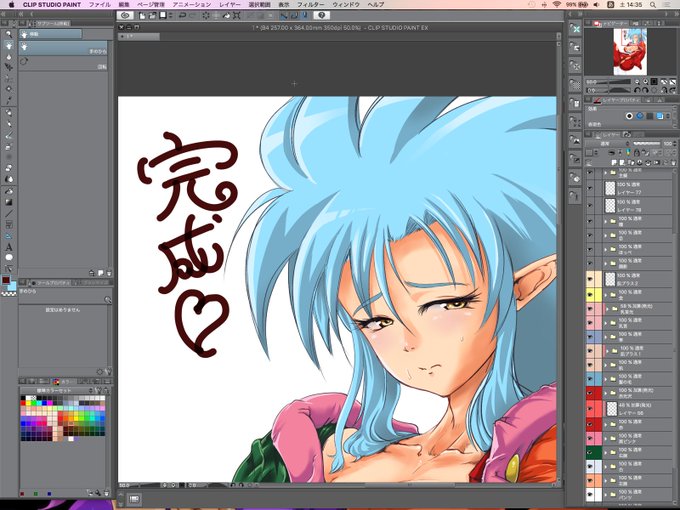This screenshot has height=510, width=680.
Task: Toggle eye on dark-green-labeled folder
Action: pos(589,452)
